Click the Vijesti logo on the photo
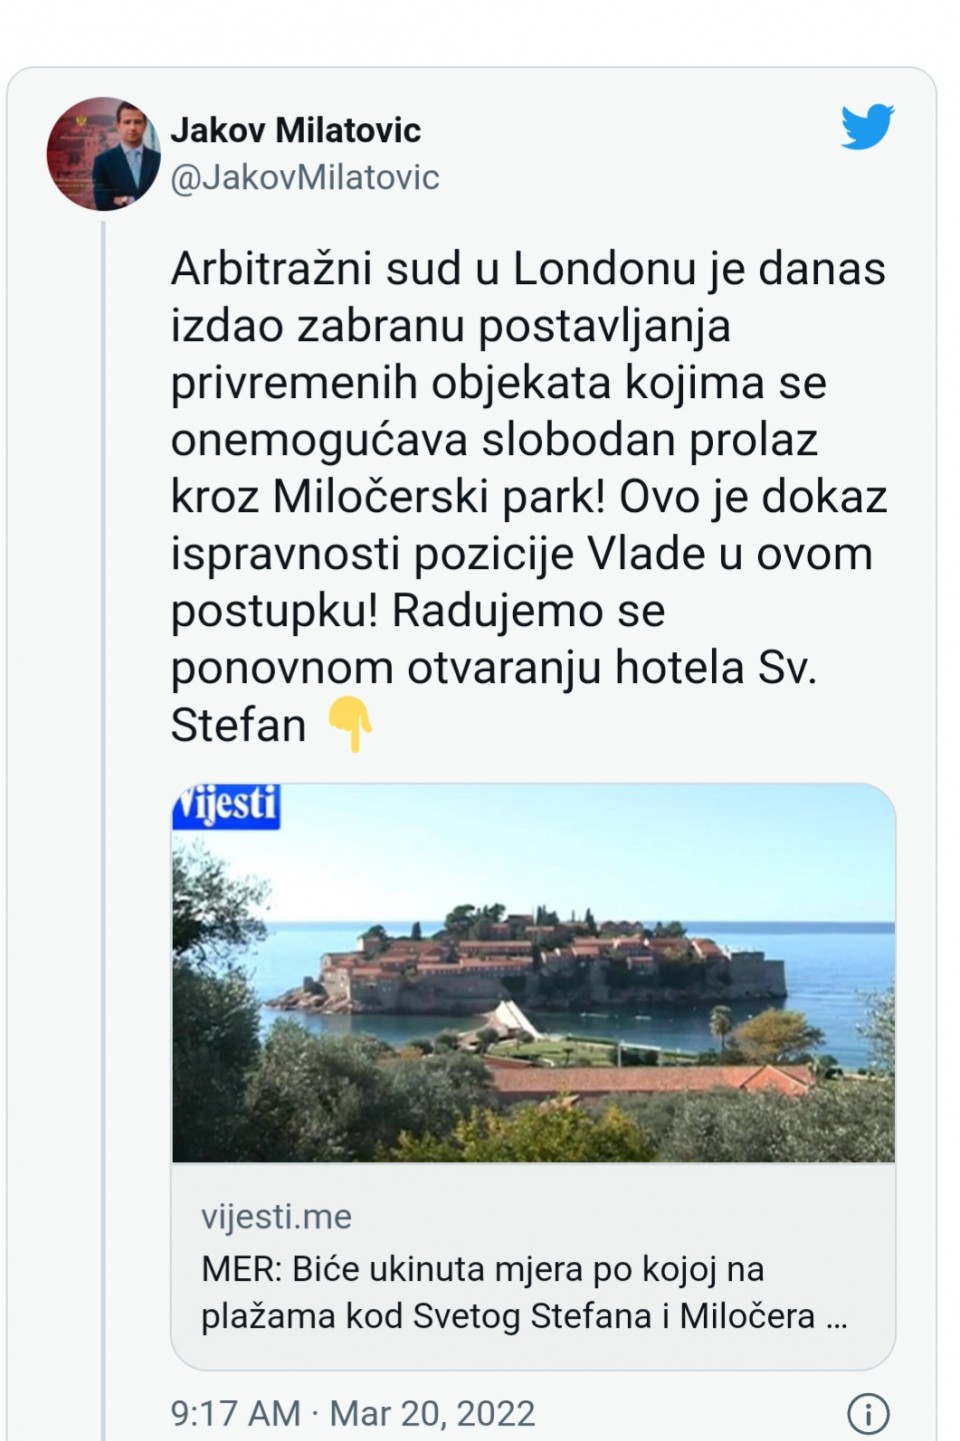The image size is (960, 1441). pos(227,806)
